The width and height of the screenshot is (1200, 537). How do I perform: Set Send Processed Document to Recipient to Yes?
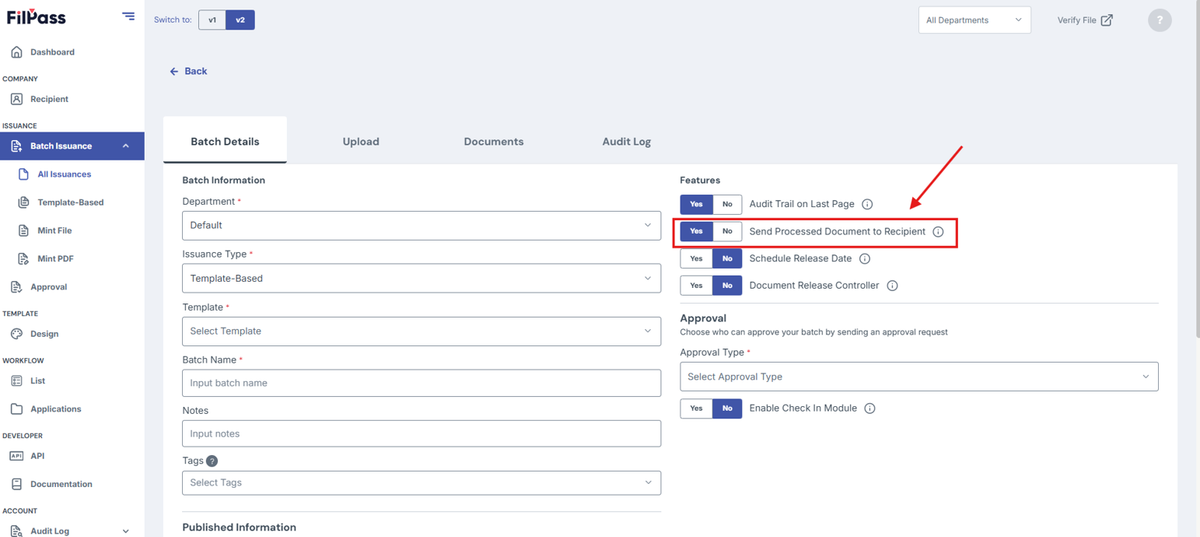(696, 231)
